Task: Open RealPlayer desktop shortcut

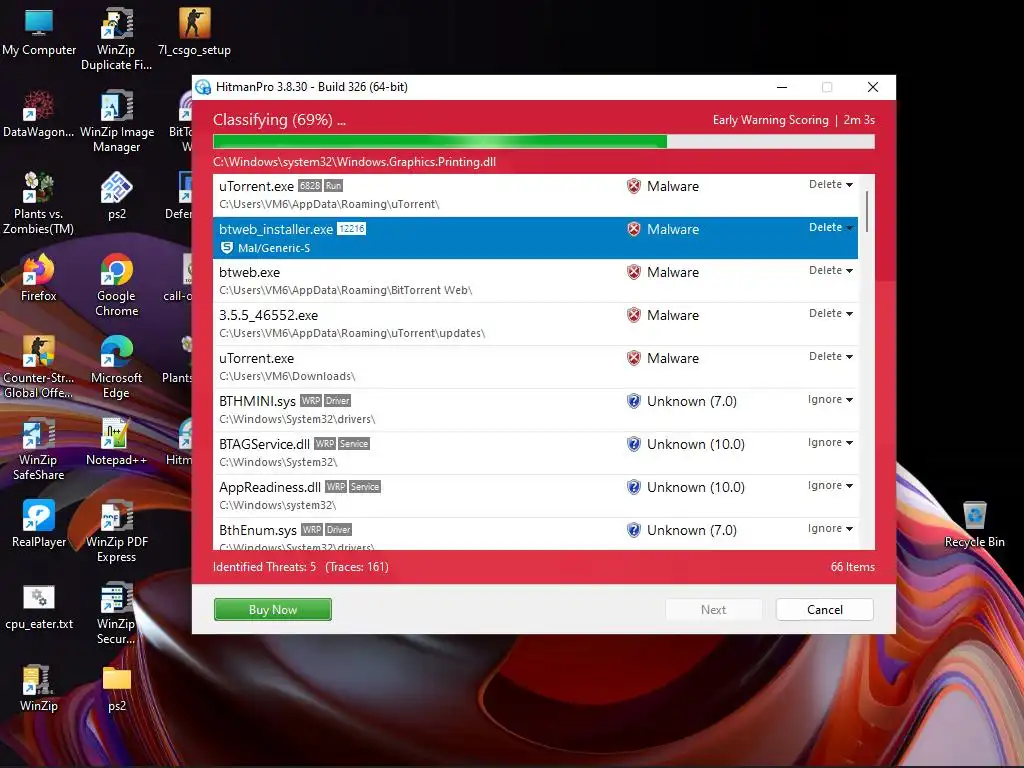Action: (39, 524)
